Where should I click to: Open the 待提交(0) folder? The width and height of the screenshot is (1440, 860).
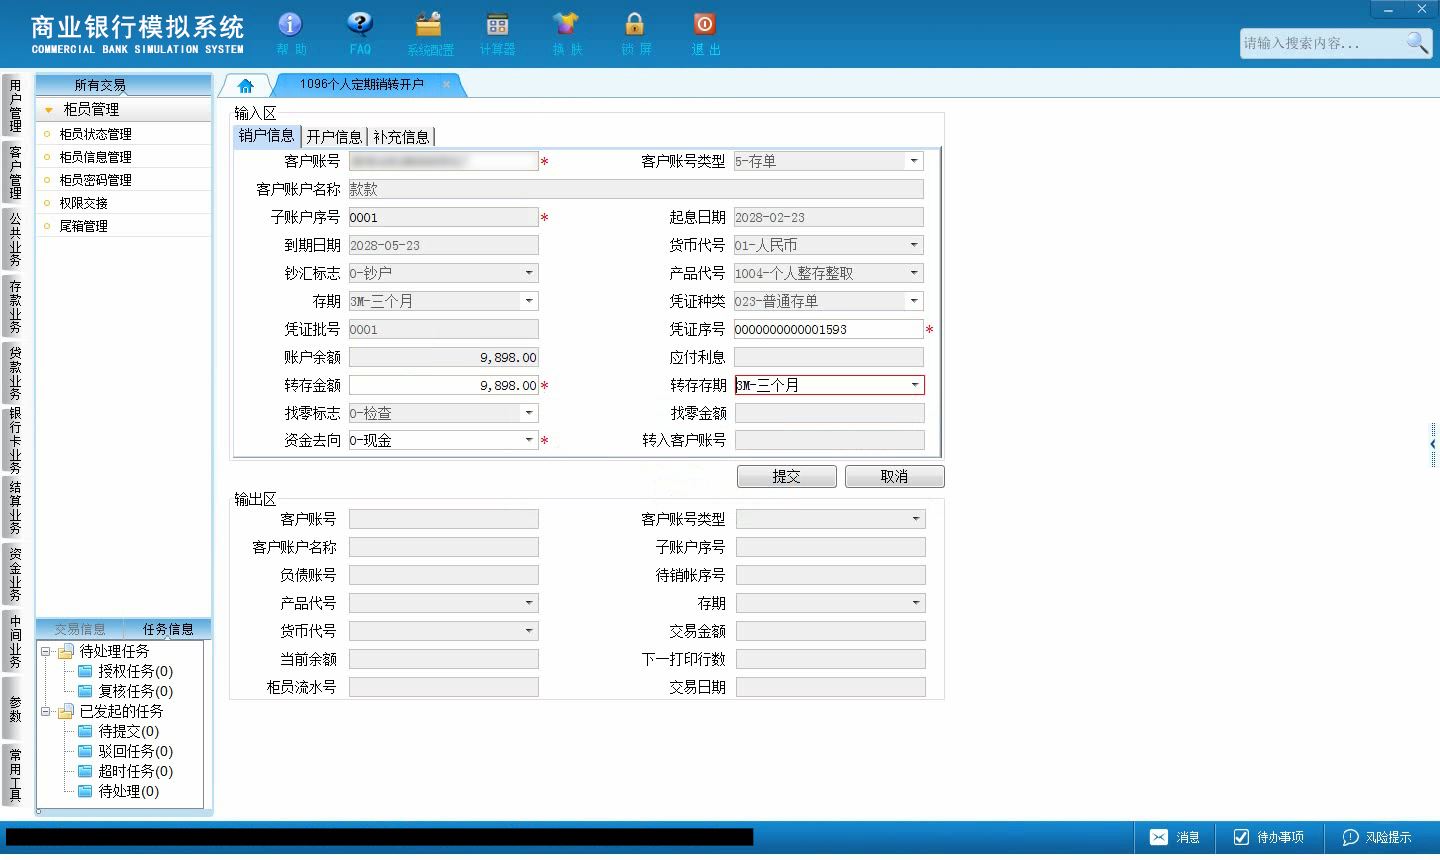pos(118,731)
